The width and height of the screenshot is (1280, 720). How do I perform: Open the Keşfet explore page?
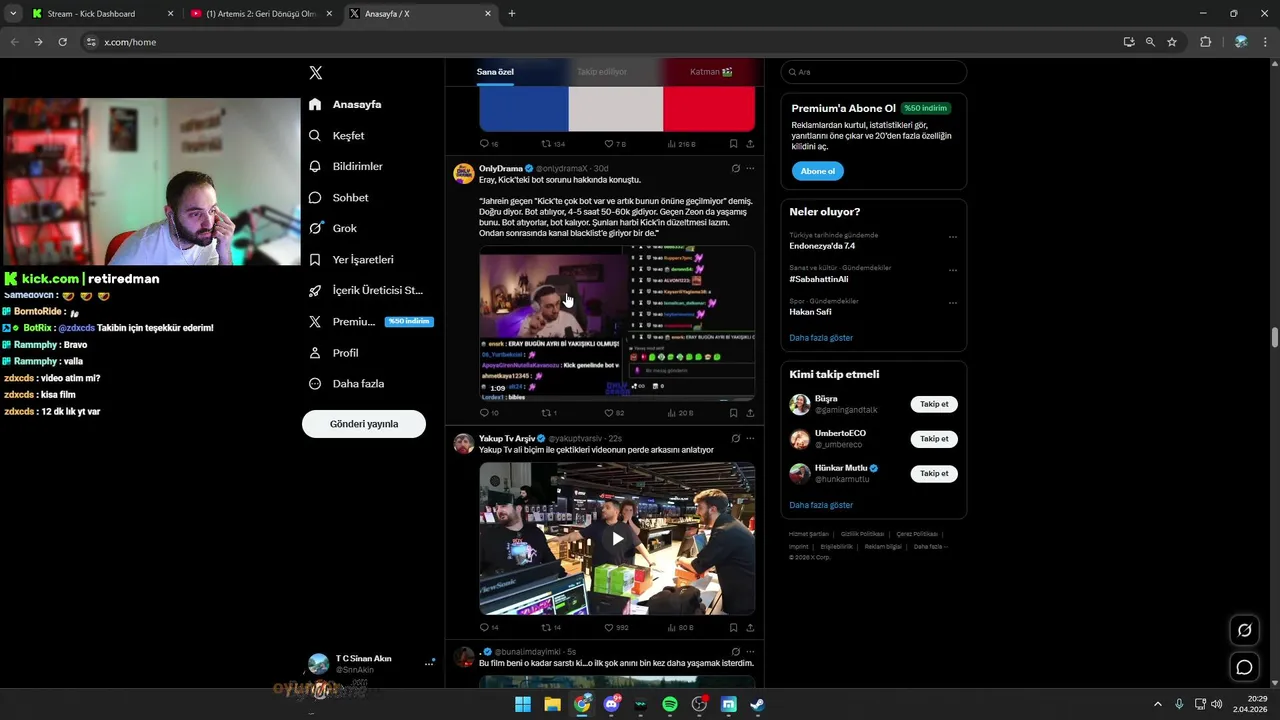click(336, 135)
